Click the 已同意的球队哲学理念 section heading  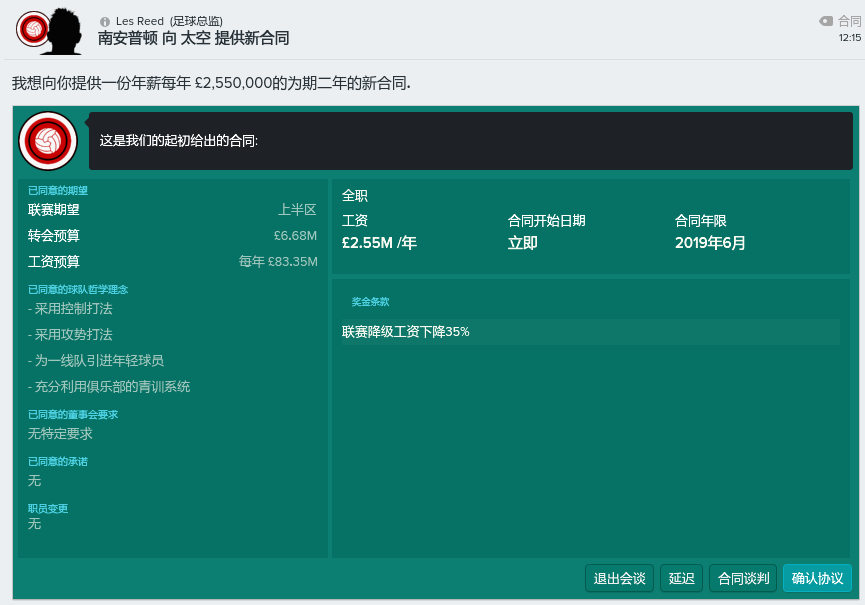click(78, 289)
